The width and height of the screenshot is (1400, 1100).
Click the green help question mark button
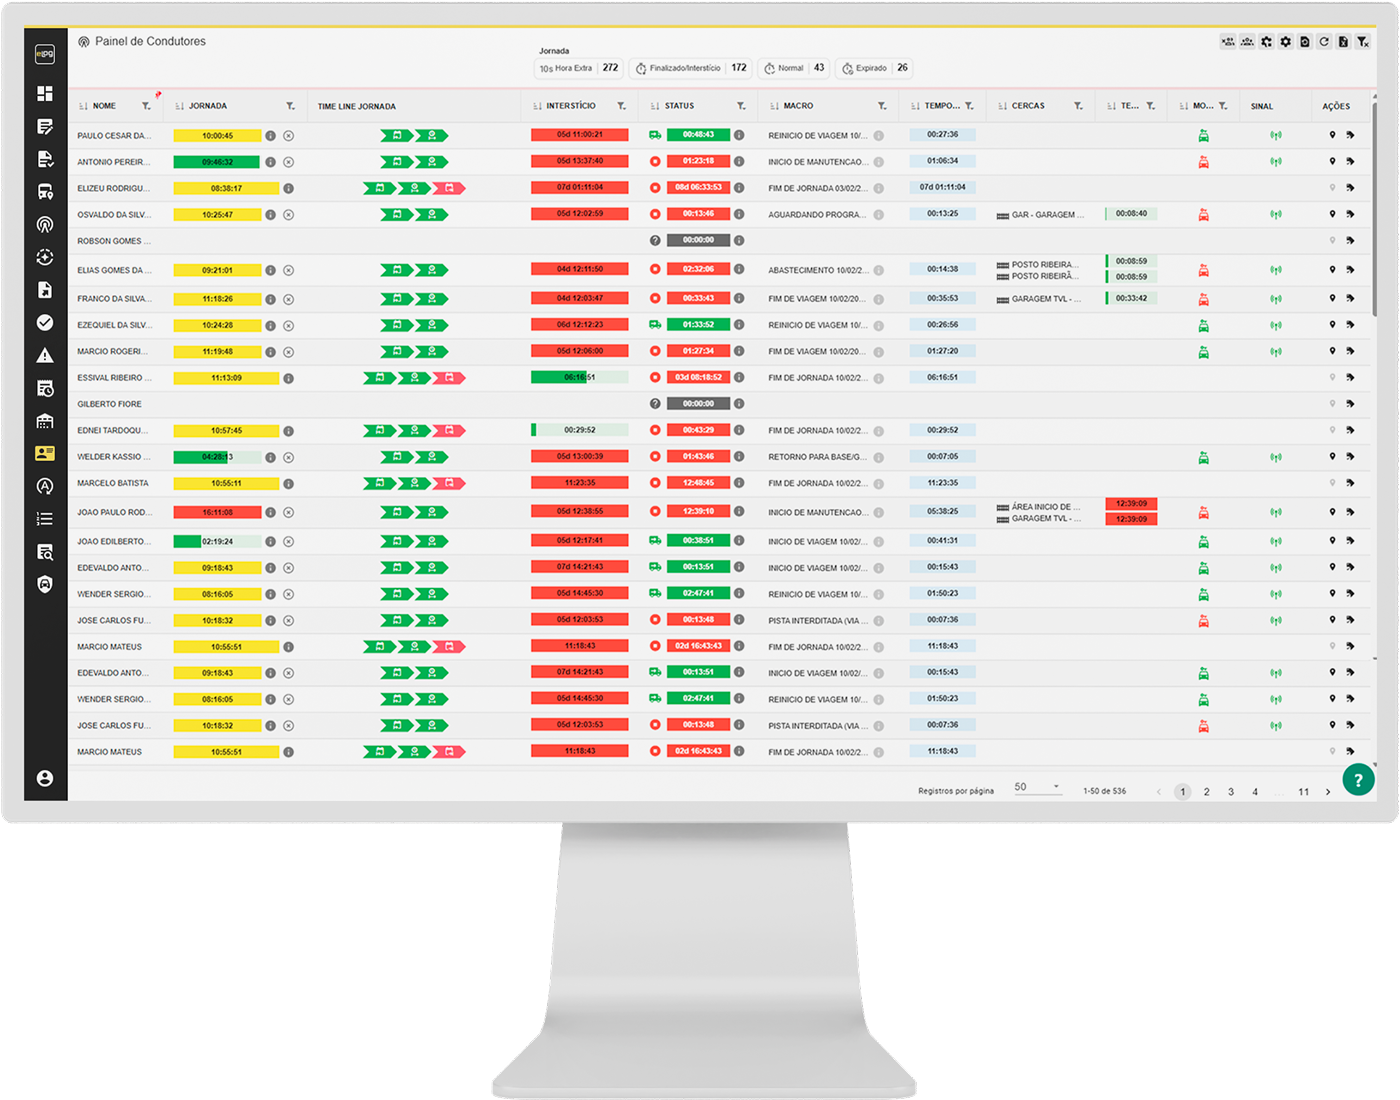pos(1358,779)
